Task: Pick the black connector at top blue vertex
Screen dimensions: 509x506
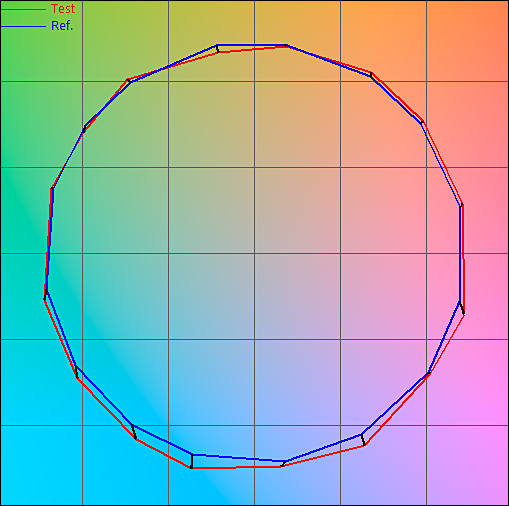Action: pos(218,48)
